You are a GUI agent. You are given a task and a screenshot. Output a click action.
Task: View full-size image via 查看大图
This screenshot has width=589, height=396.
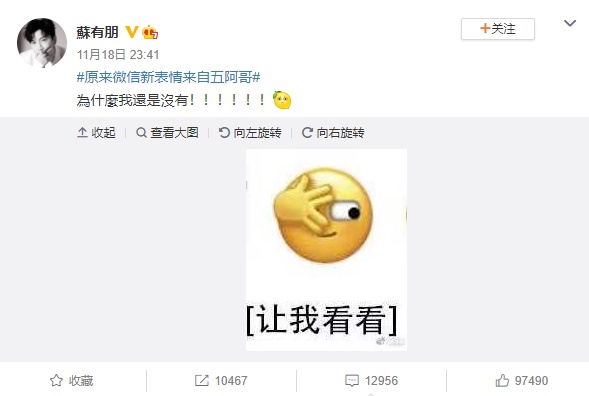[167, 133]
